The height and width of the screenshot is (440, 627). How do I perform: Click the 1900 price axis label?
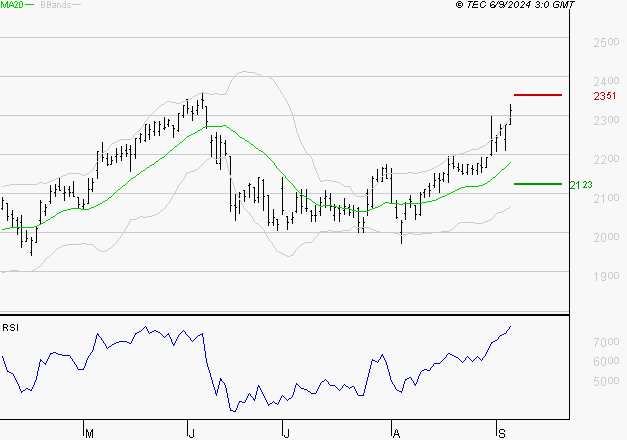(606, 276)
